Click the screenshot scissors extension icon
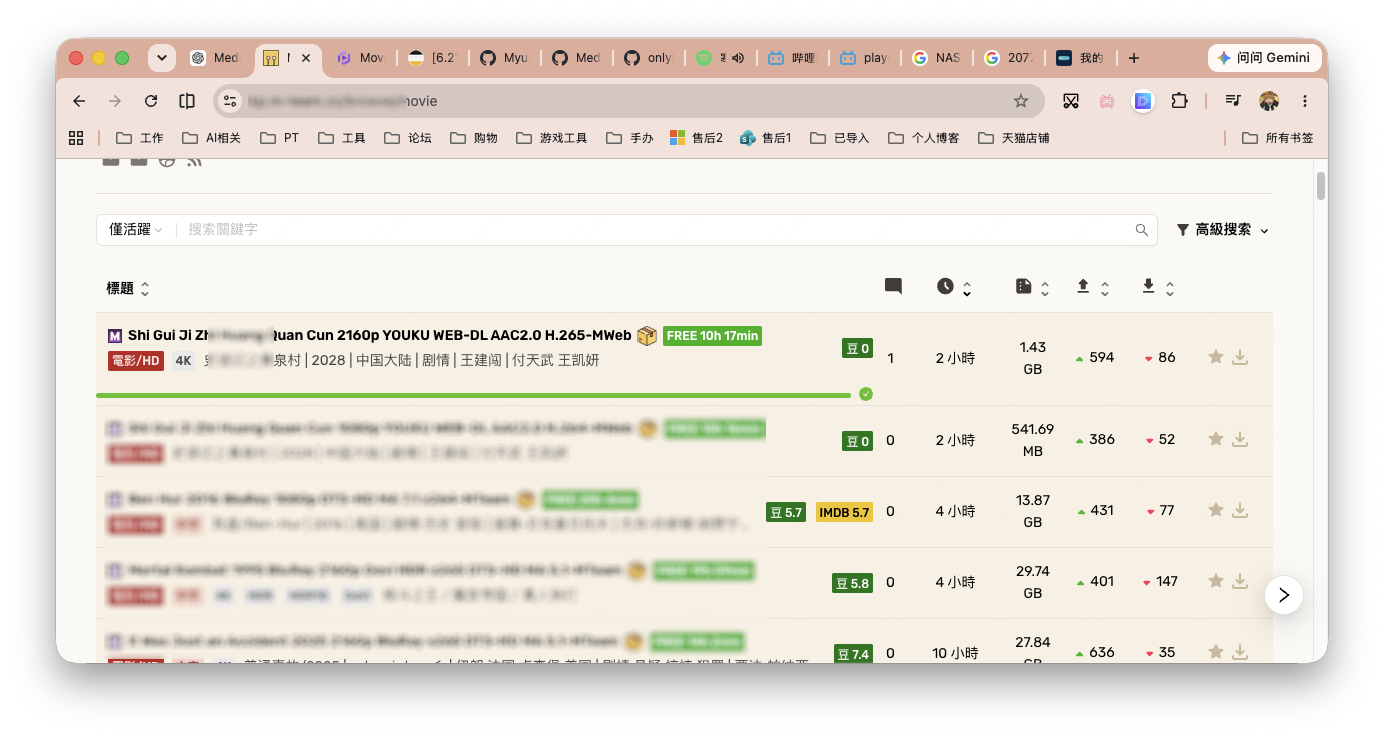The image size is (1384, 737). 1071,101
